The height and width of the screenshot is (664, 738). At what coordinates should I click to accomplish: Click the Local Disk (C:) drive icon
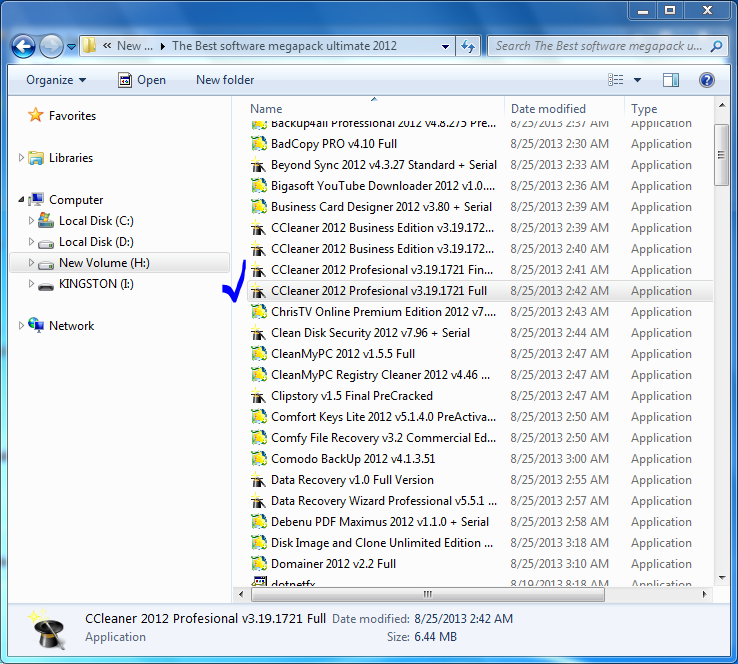click(x=46, y=220)
